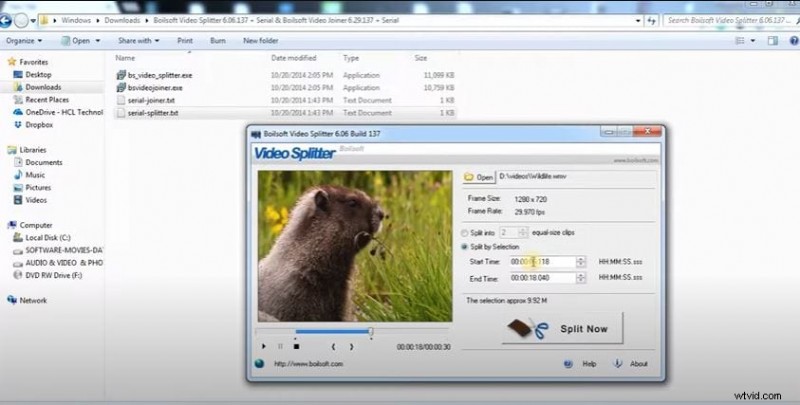The width and height of the screenshot is (800, 405).
Task: Sort files by the Name column
Action: pyautogui.click(x=125, y=58)
